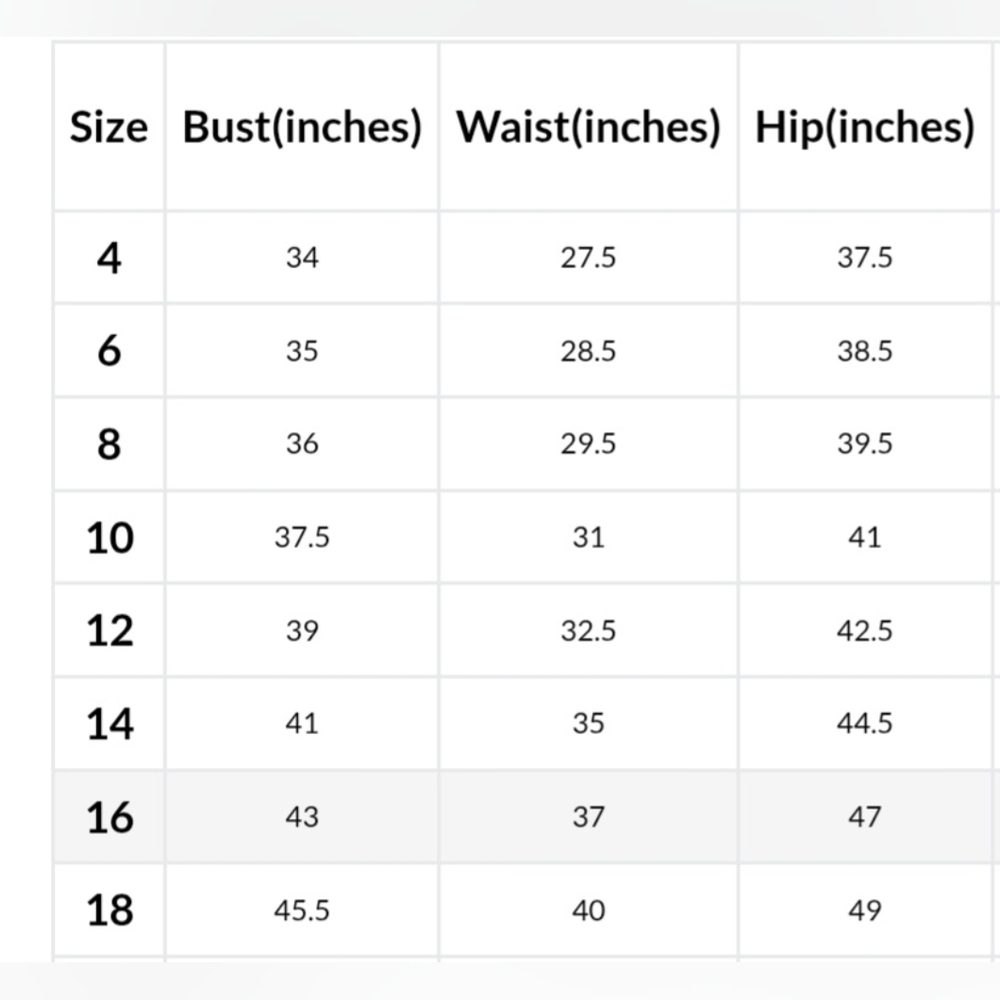The width and height of the screenshot is (1000, 1000).
Task: Click hip value 38.5 for size 6
Action: (x=864, y=351)
